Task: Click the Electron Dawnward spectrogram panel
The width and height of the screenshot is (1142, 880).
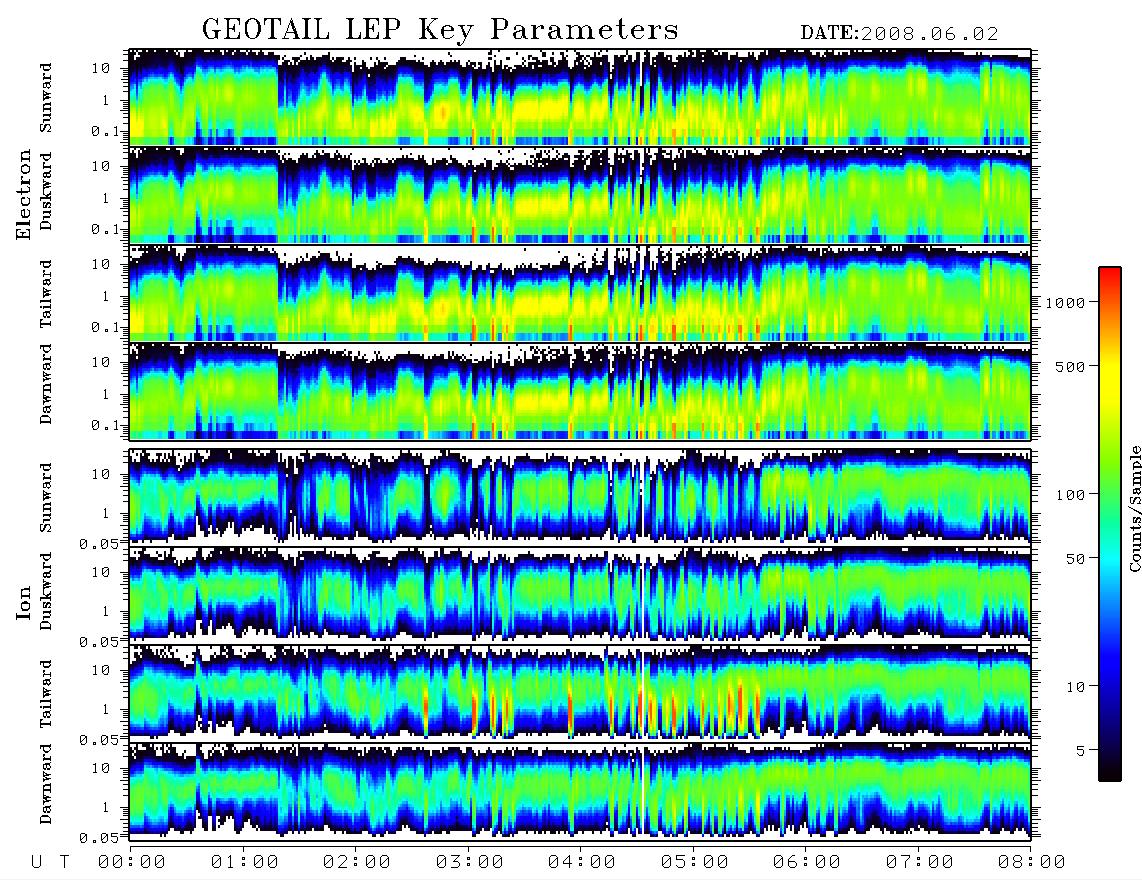Action: [580, 392]
